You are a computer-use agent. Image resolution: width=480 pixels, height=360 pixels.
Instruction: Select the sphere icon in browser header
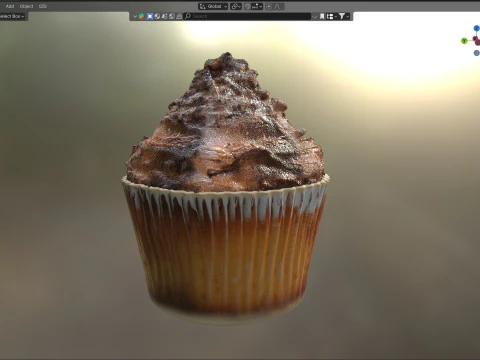point(157,16)
